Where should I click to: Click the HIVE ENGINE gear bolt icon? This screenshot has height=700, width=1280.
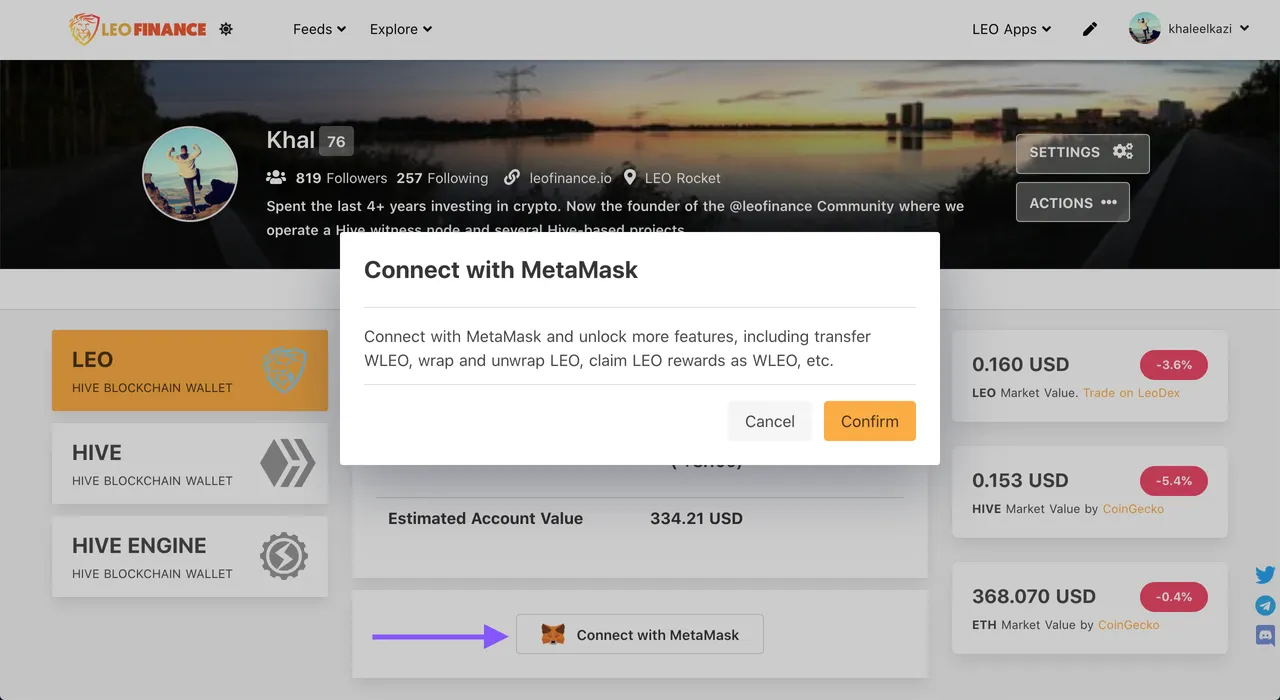284,556
